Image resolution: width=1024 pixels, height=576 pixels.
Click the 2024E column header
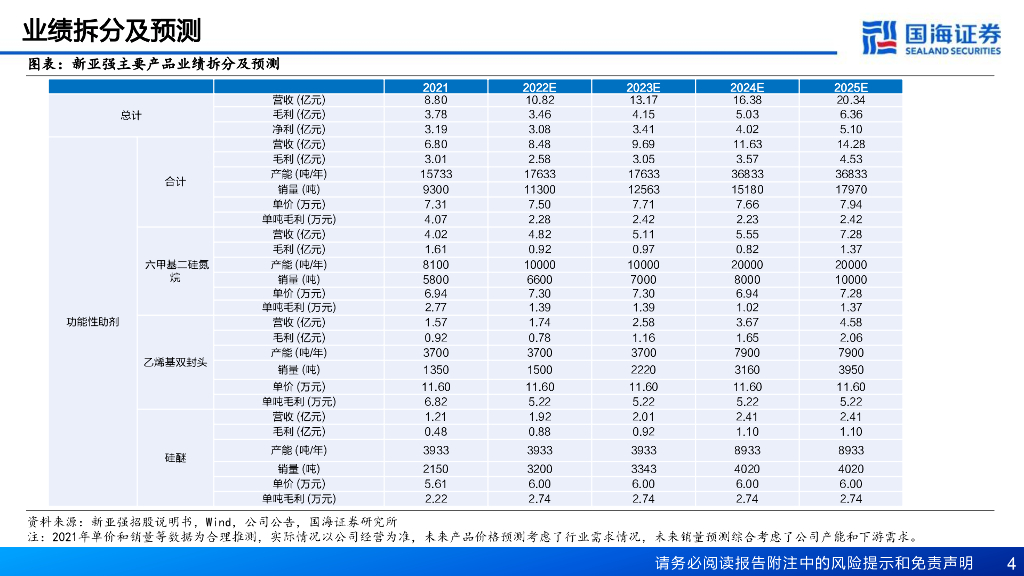tap(747, 88)
